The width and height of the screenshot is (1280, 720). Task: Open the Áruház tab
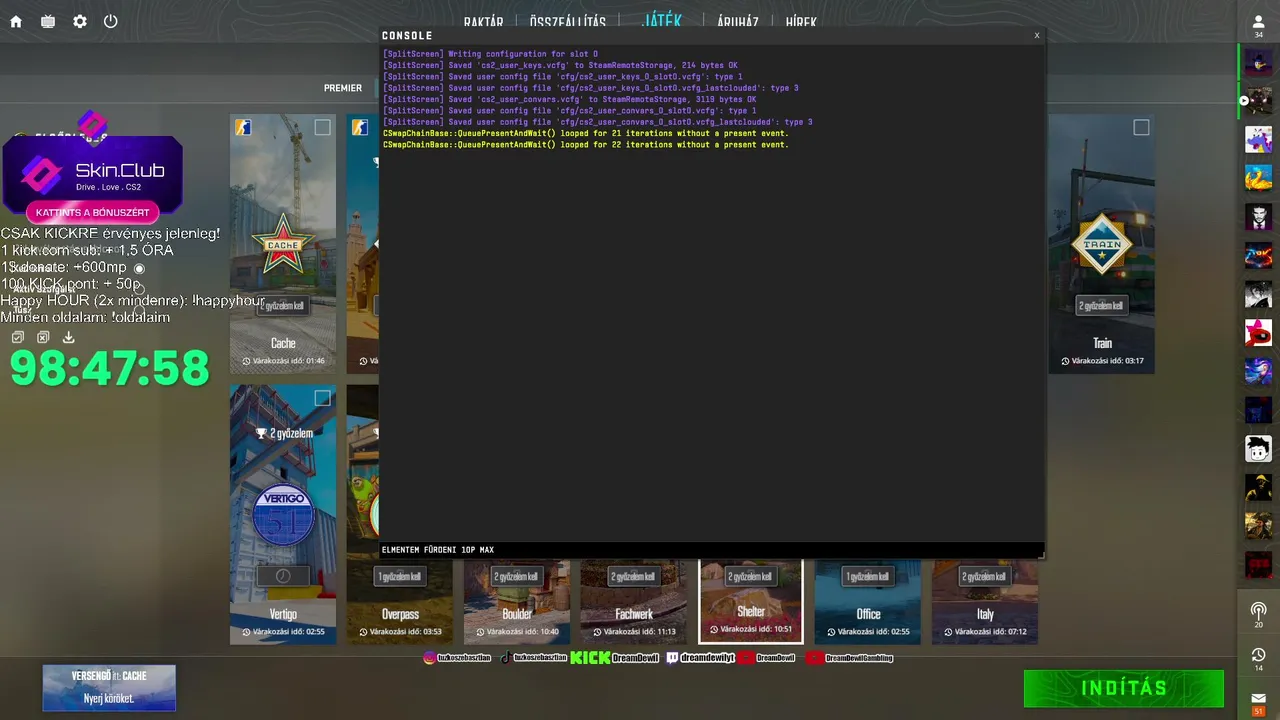pyautogui.click(x=738, y=22)
